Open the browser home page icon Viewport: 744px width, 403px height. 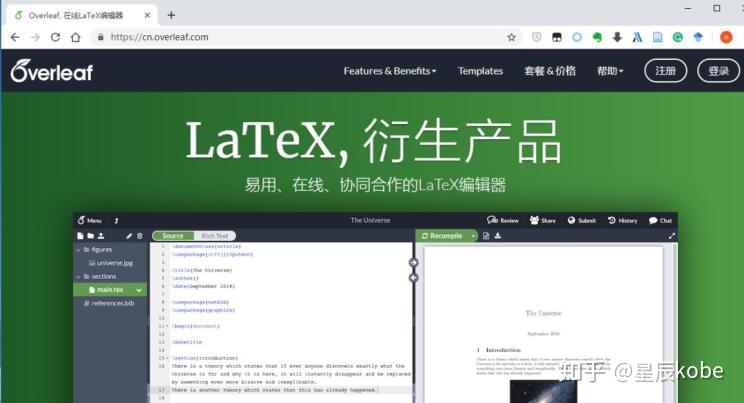[75, 37]
